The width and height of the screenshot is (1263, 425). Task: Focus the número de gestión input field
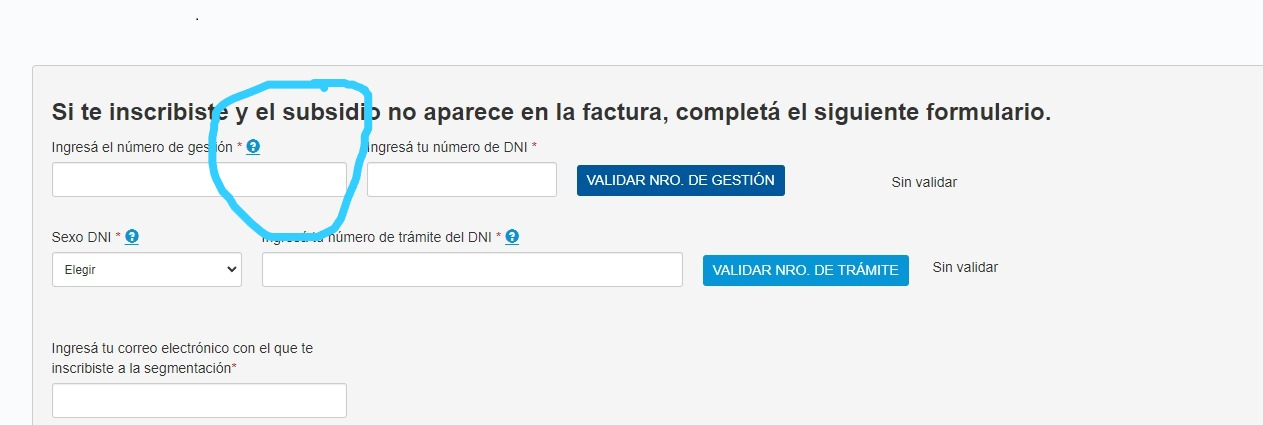pos(199,180)
